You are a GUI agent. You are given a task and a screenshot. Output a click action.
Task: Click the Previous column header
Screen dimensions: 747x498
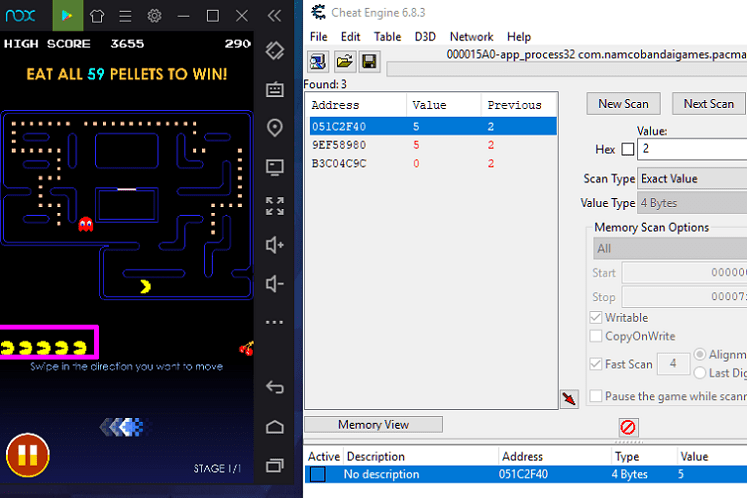coord(519,105)
